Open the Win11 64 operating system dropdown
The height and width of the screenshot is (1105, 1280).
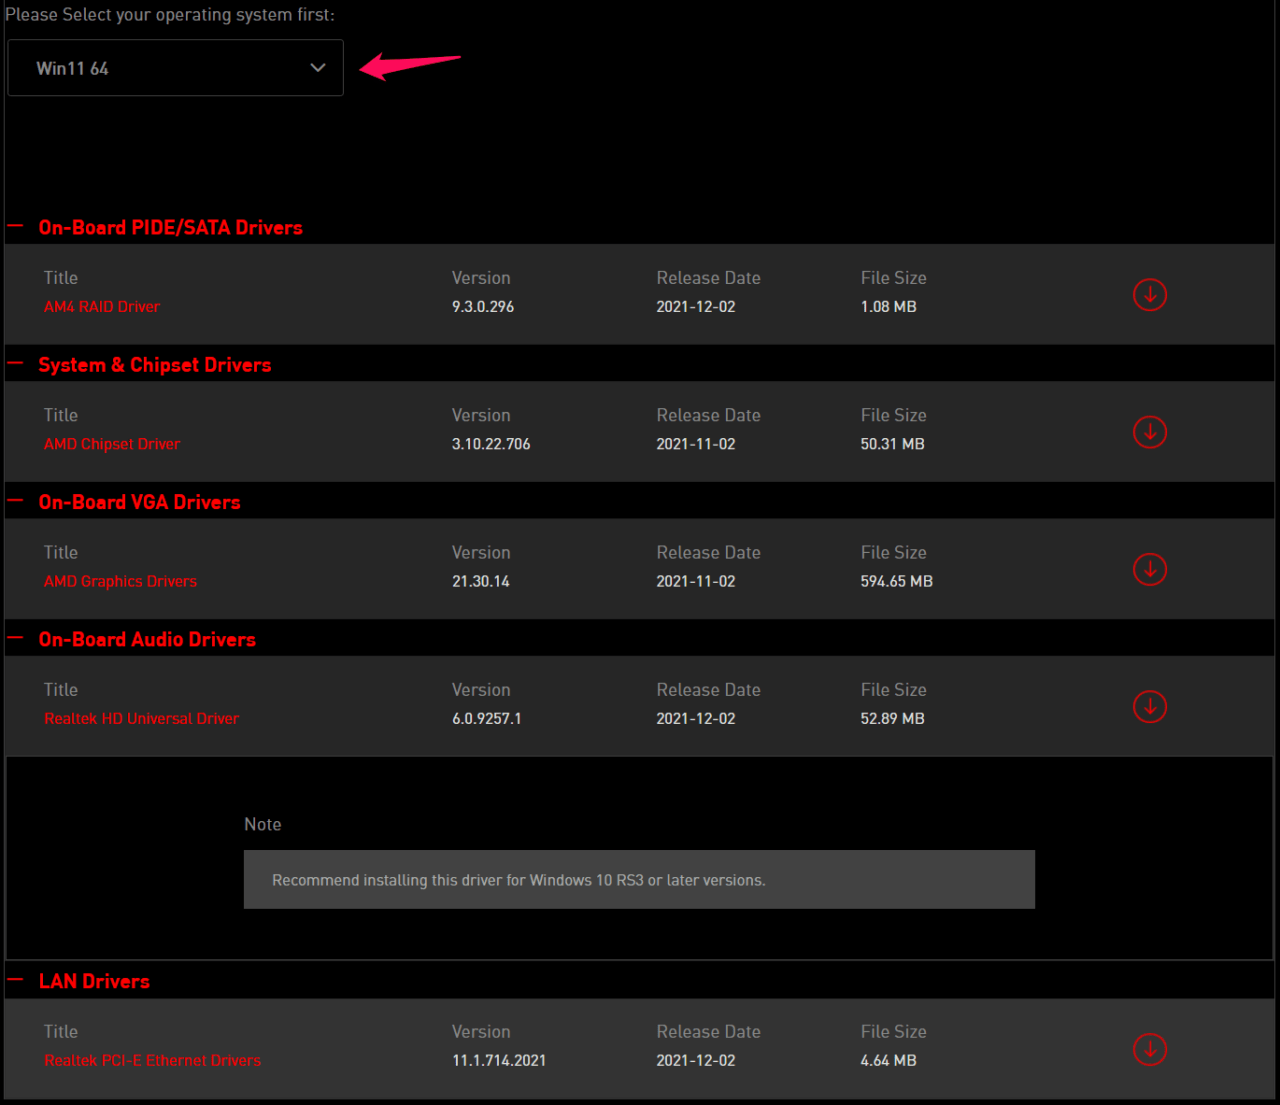175,67
